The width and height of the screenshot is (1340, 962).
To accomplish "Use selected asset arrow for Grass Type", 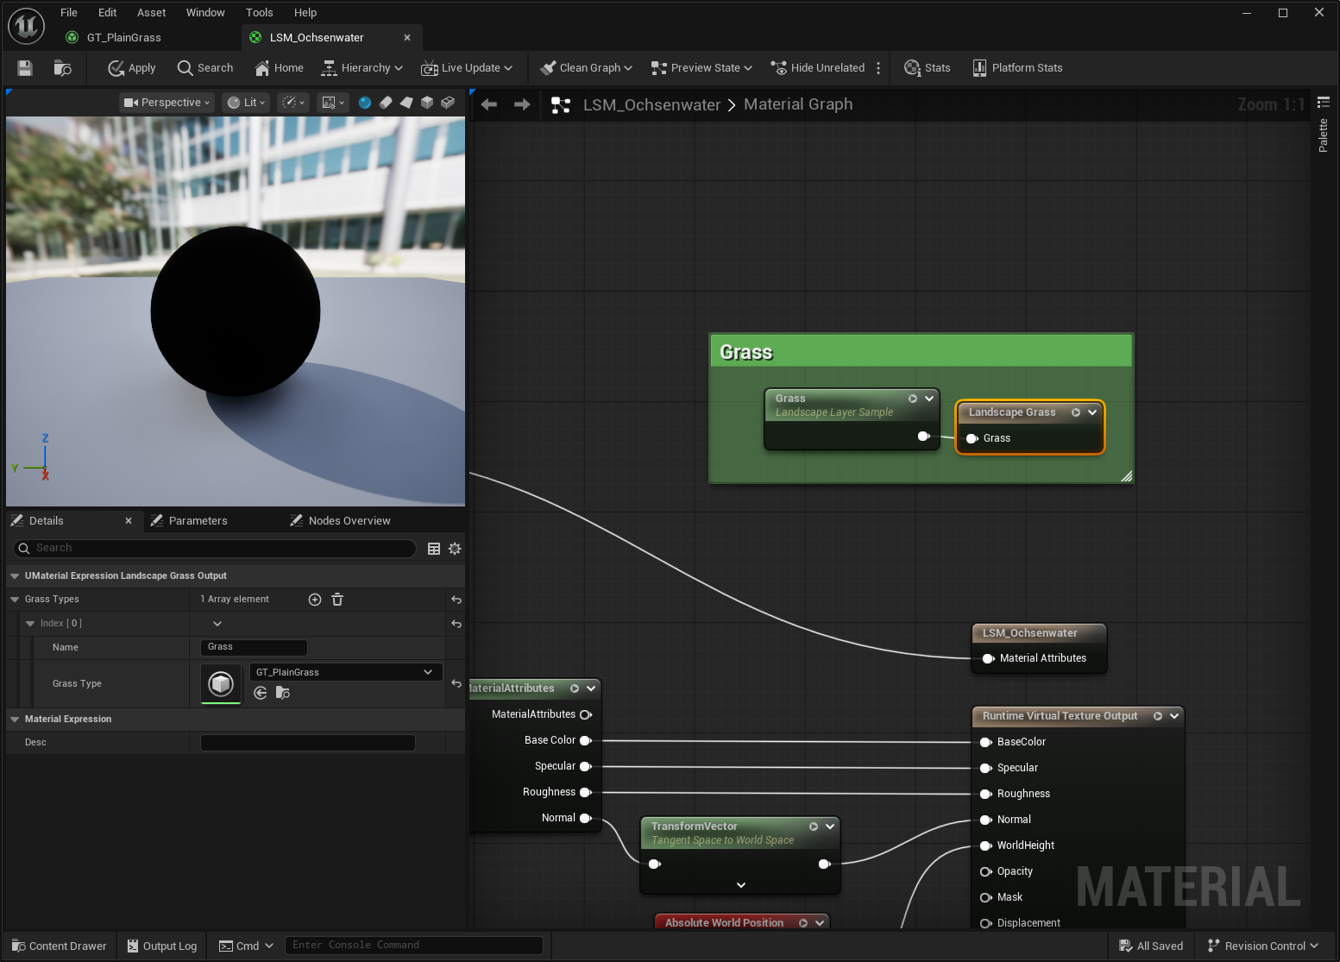I will tap(261, 693).
